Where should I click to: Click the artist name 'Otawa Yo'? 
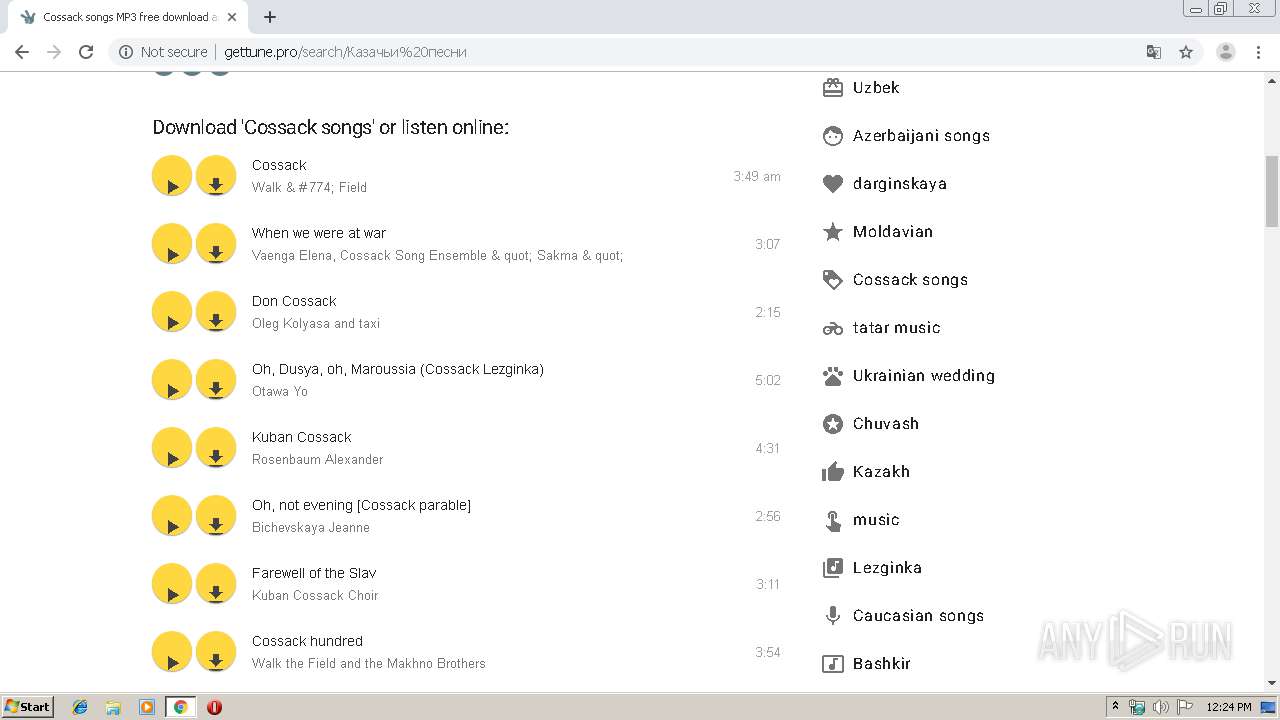280,391
